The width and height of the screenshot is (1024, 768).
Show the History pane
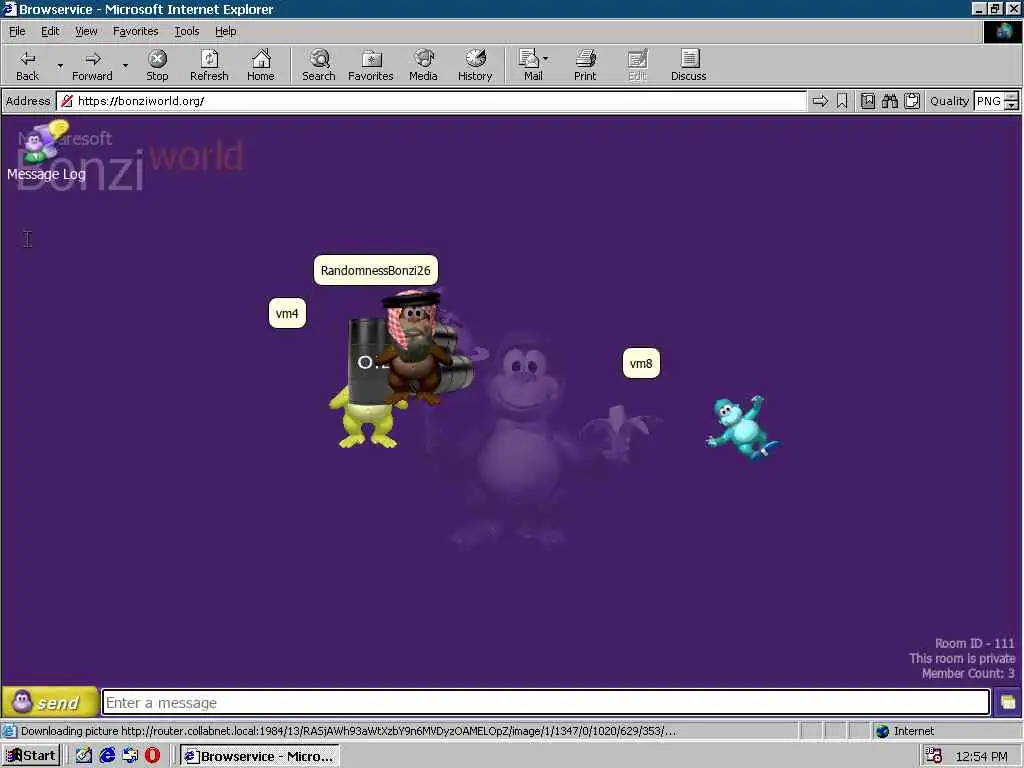[x=475, y=65]
